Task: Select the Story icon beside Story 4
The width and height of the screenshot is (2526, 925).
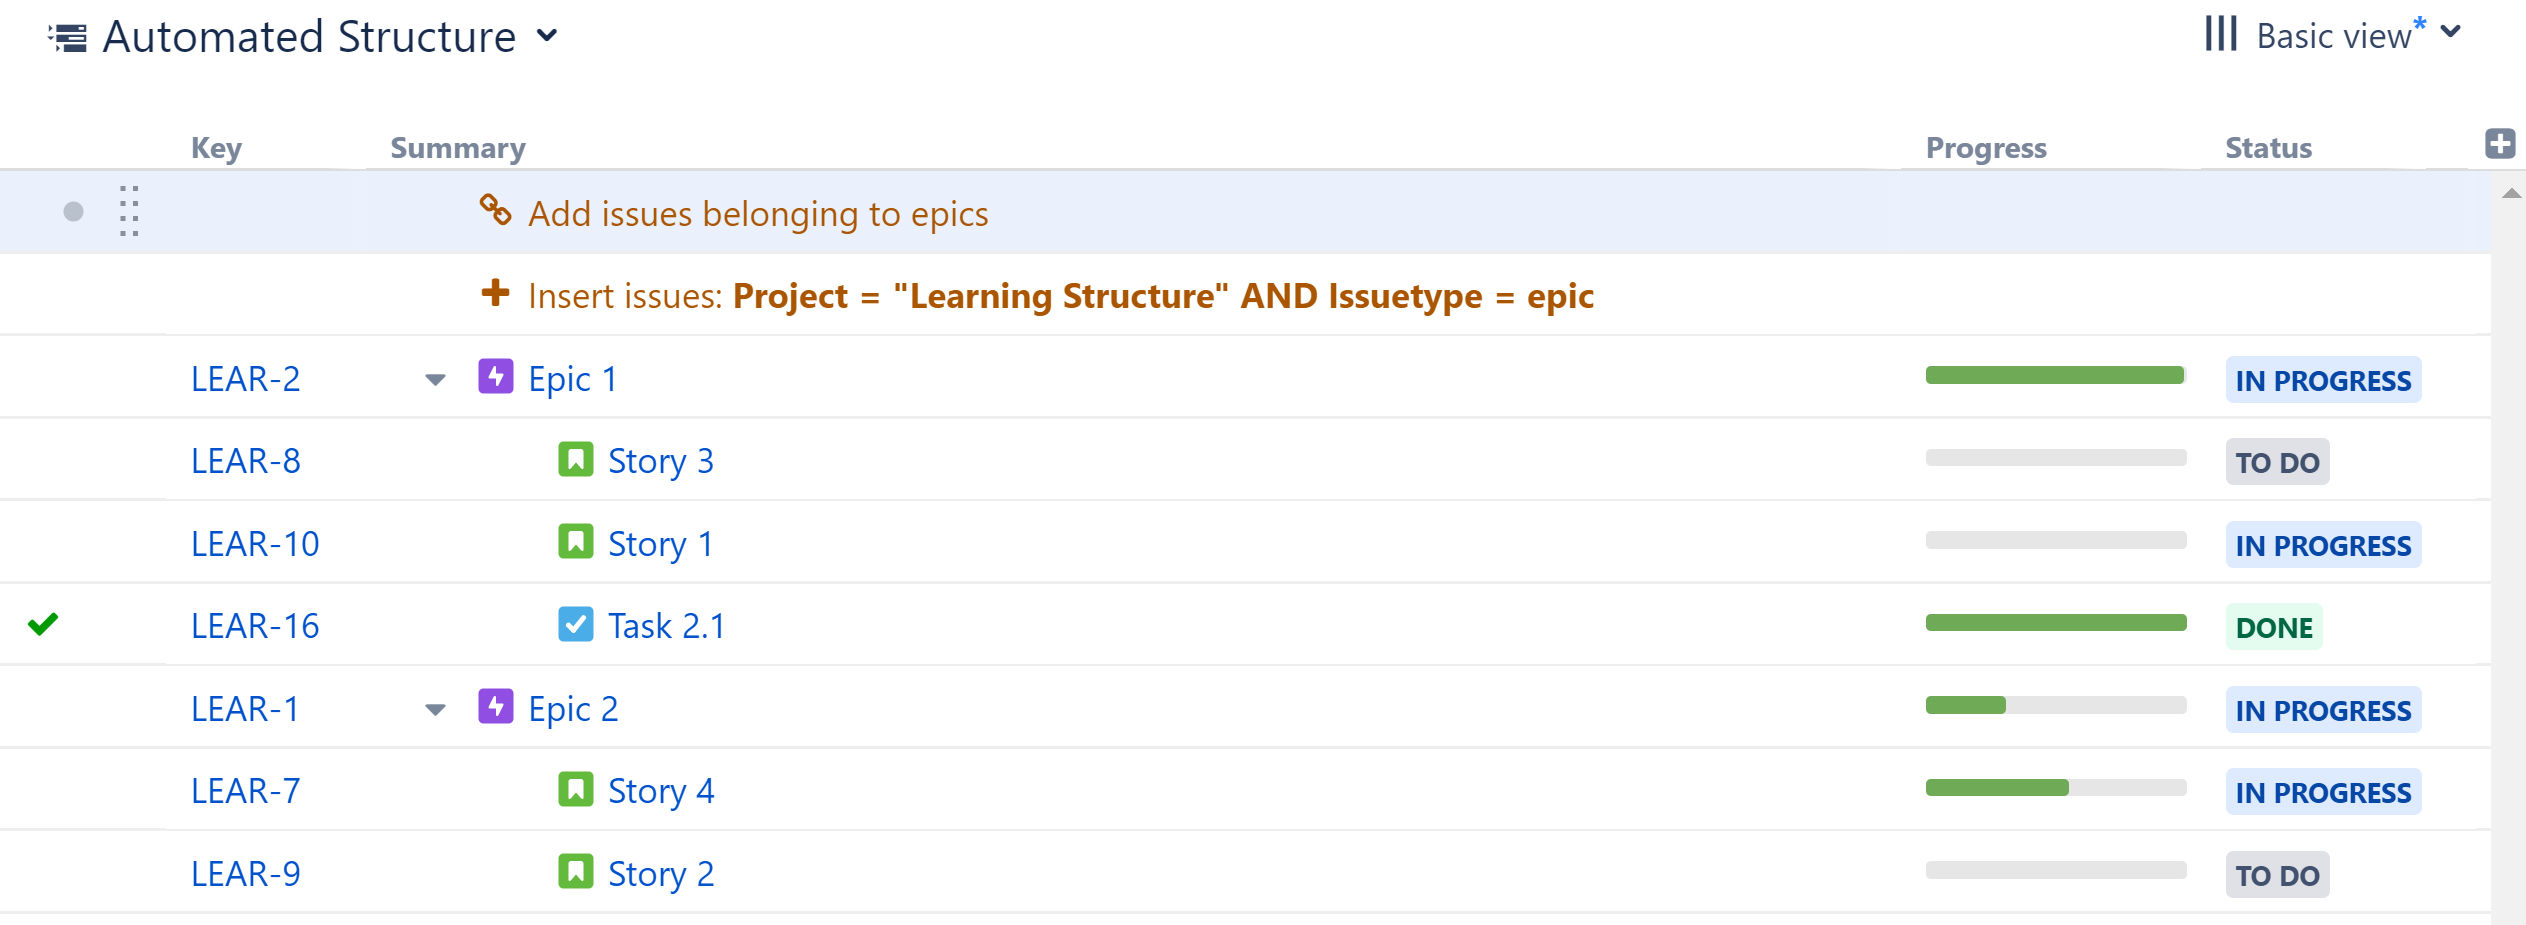Action: pyautogui.click(x=577, y=790)
